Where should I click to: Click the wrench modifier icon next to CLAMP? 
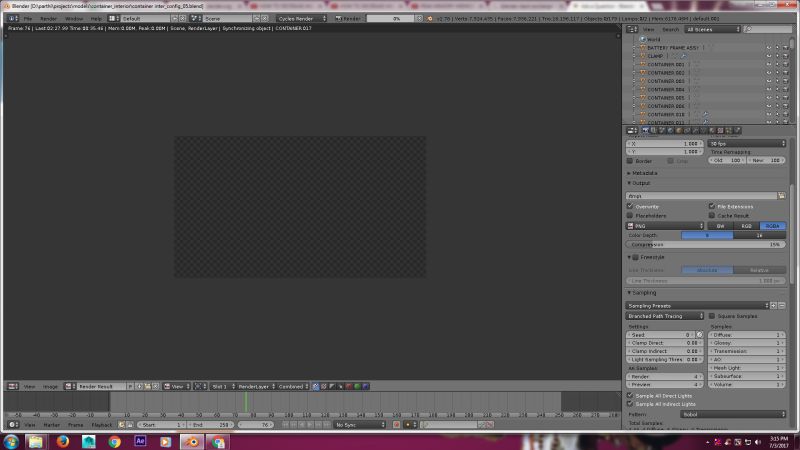(683, 56)
